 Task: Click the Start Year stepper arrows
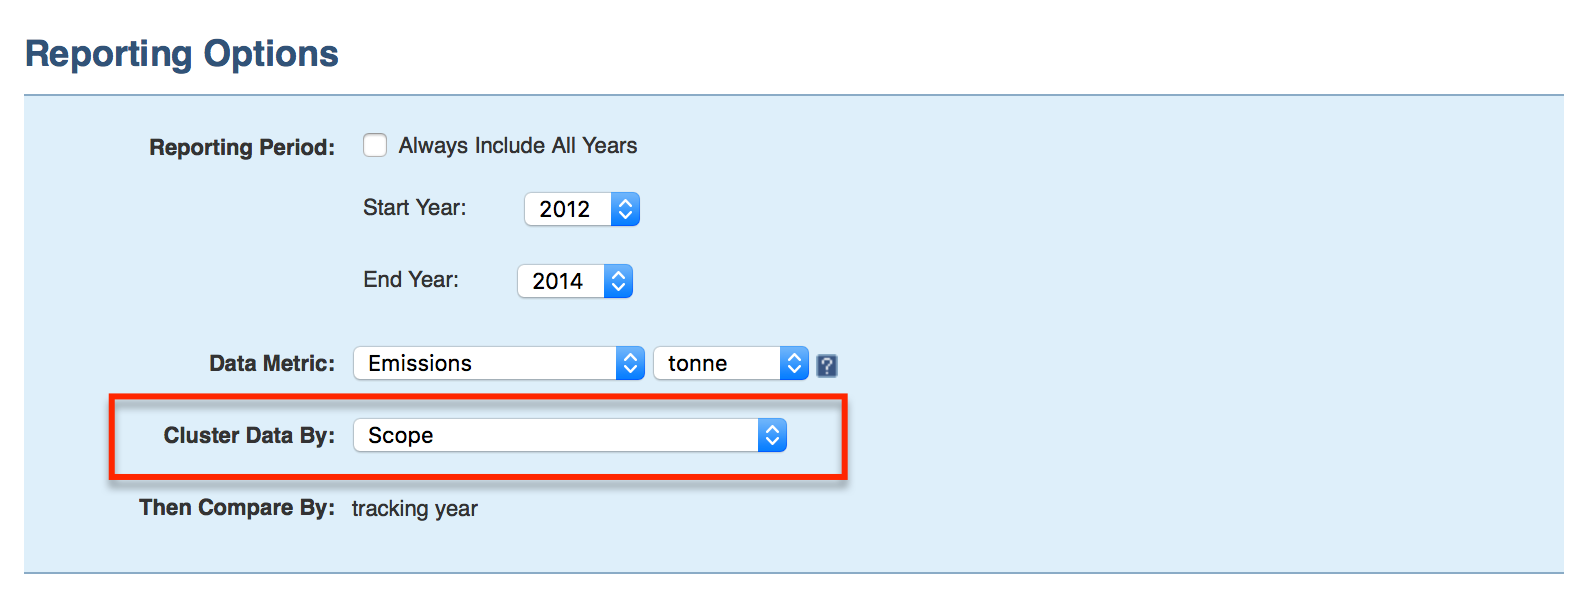pyautogui.click(x=625, y=209)
